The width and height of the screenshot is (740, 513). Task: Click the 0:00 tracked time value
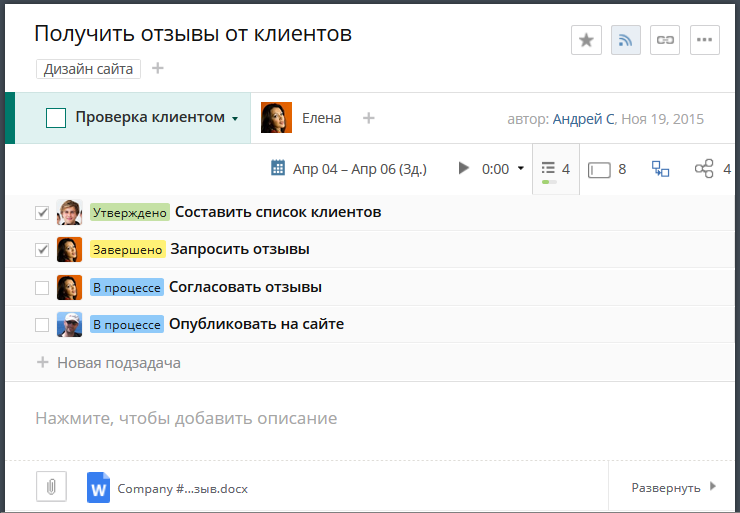(x=495, y=169)
